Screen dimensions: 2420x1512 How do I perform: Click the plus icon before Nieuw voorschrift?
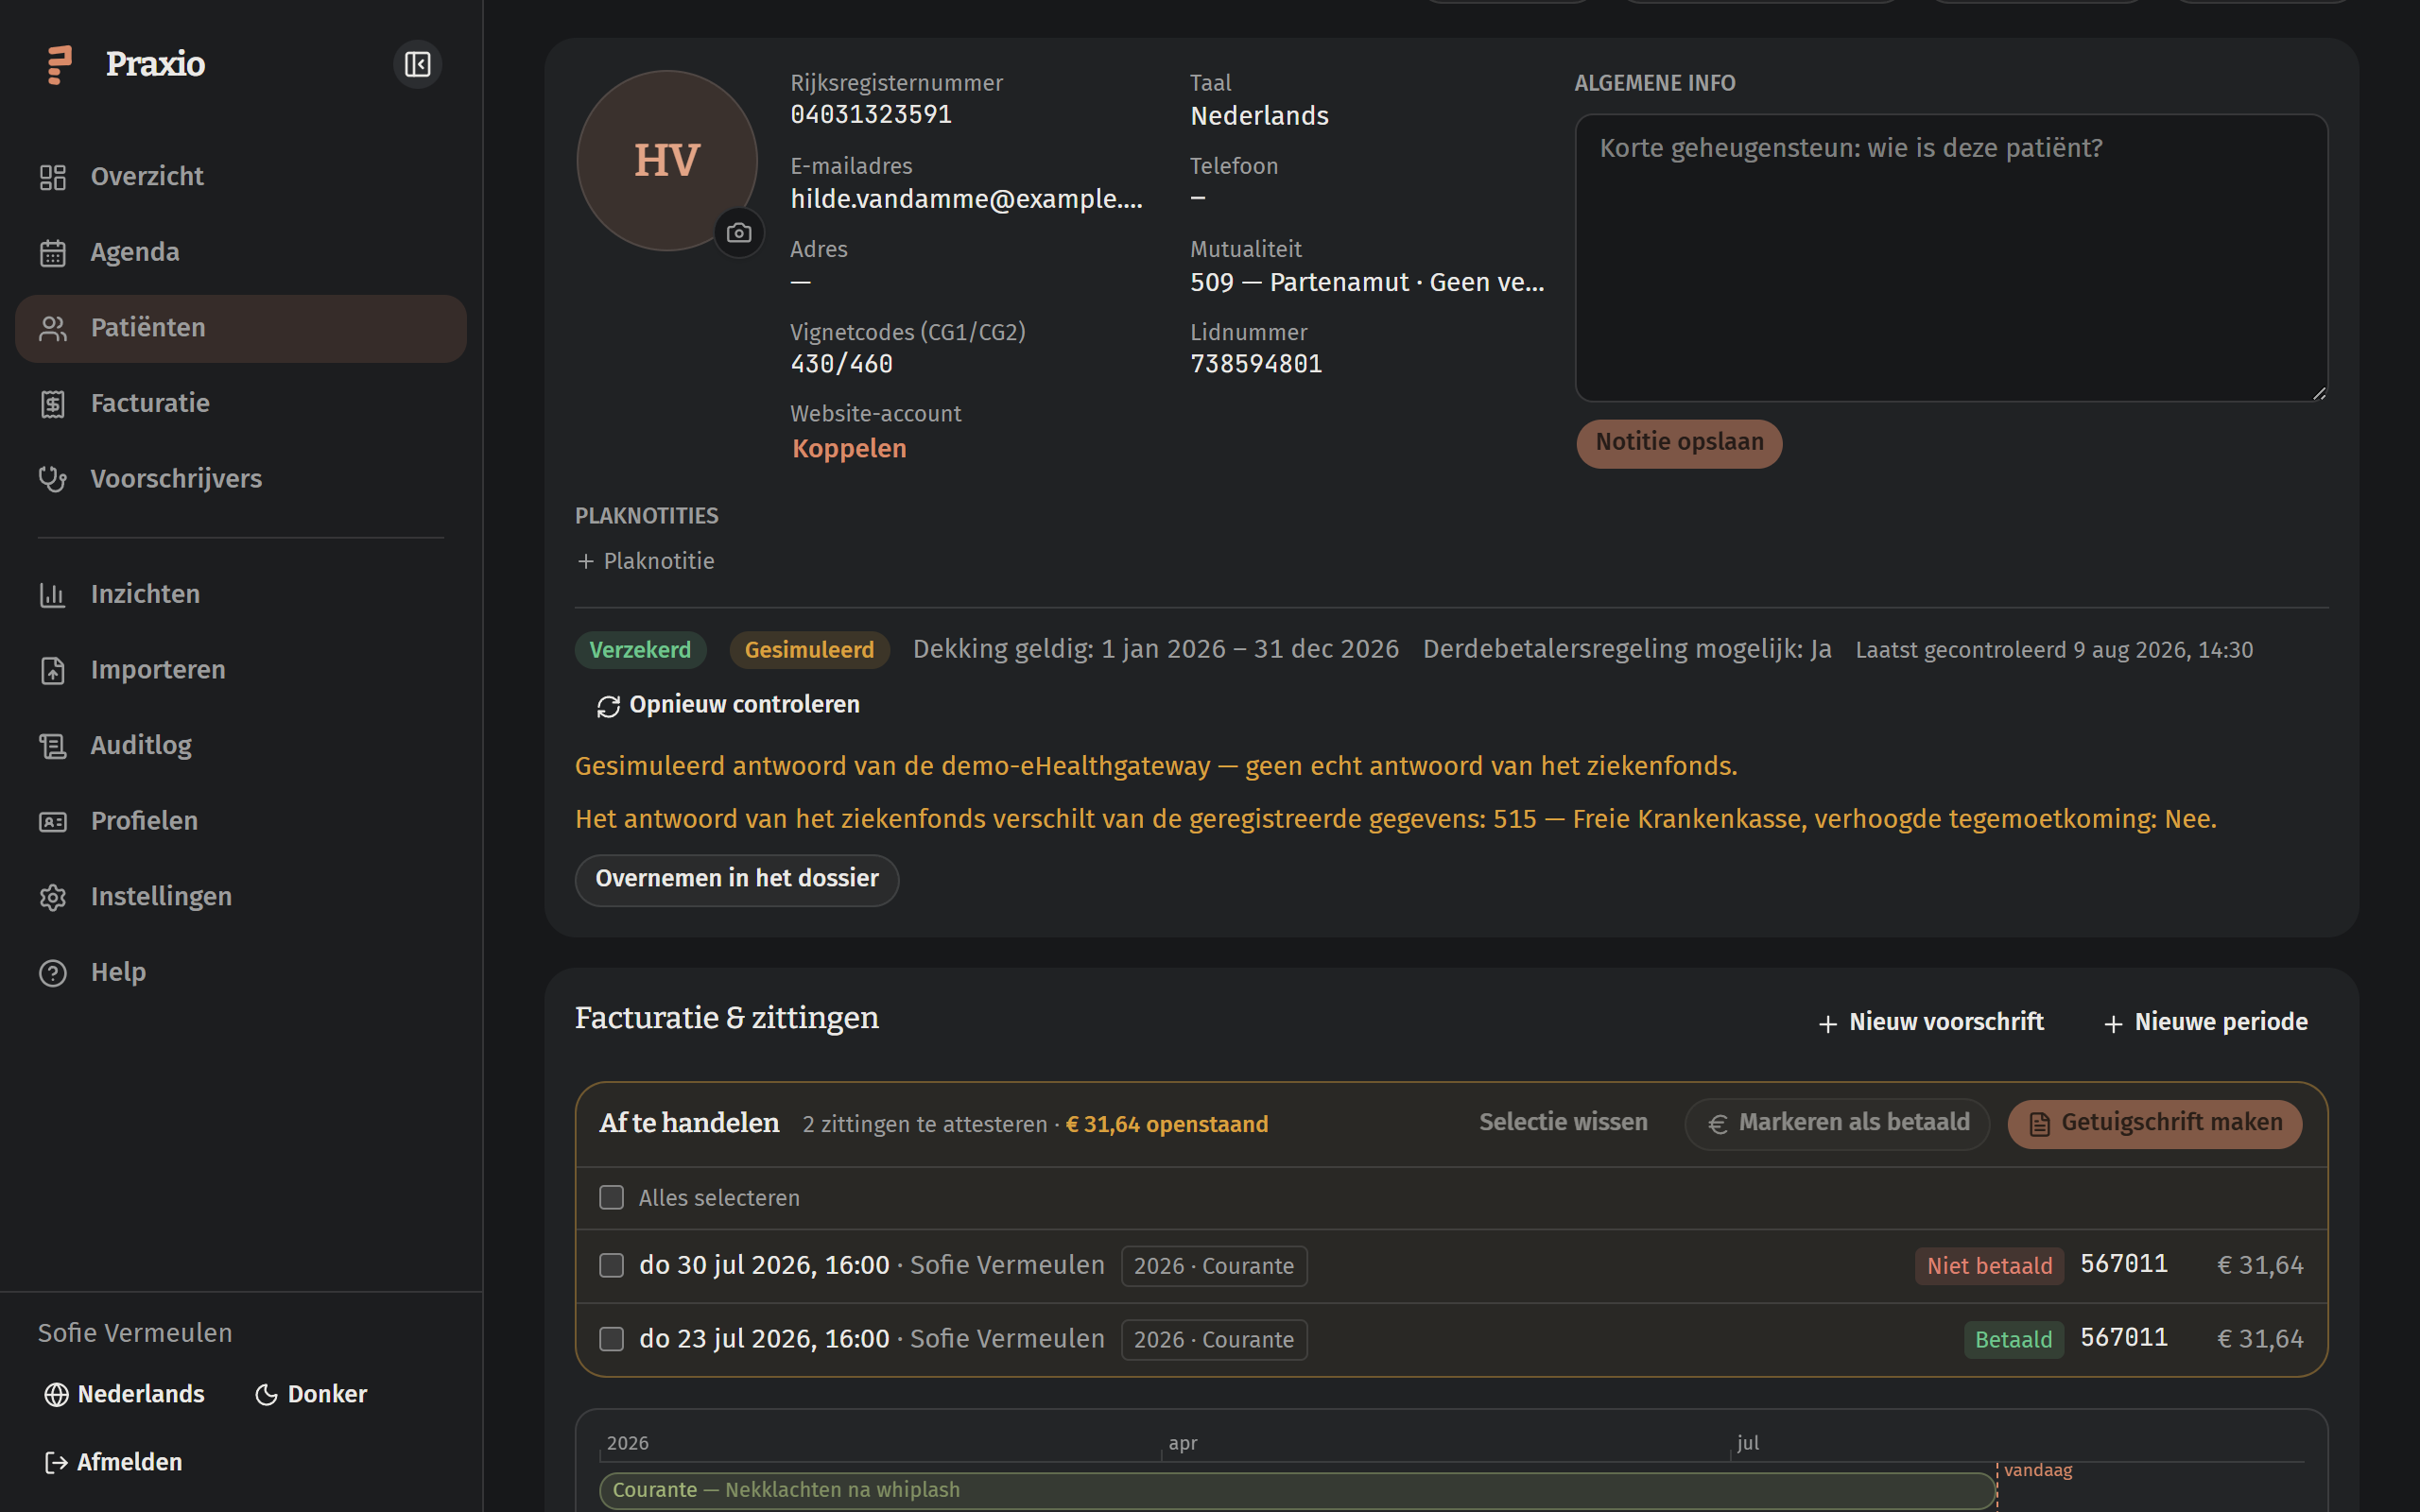click(1828, 1023)
